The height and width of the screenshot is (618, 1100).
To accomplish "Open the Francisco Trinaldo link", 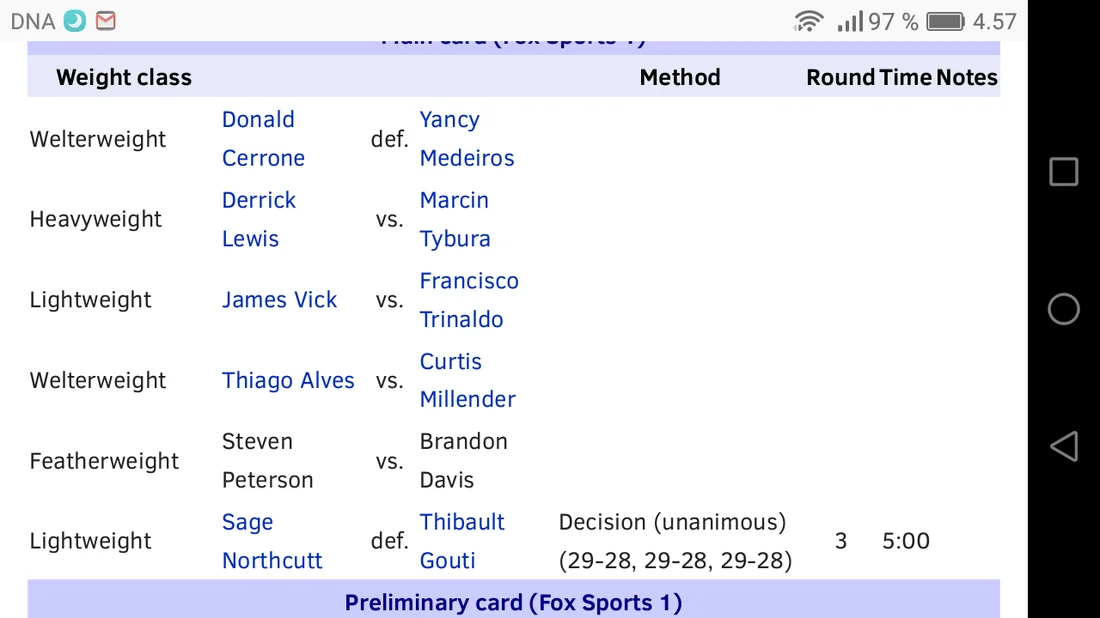I will (x=468, y=300).
